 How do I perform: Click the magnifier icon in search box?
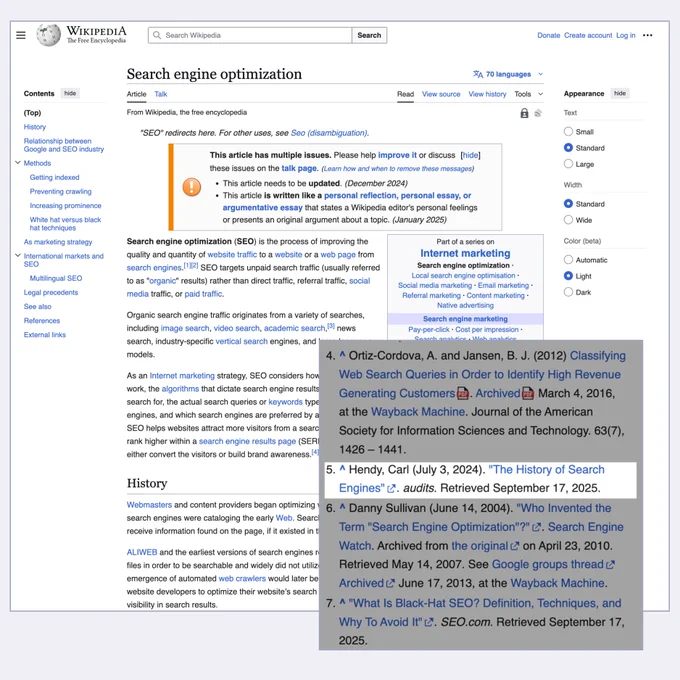coord(157,35)
